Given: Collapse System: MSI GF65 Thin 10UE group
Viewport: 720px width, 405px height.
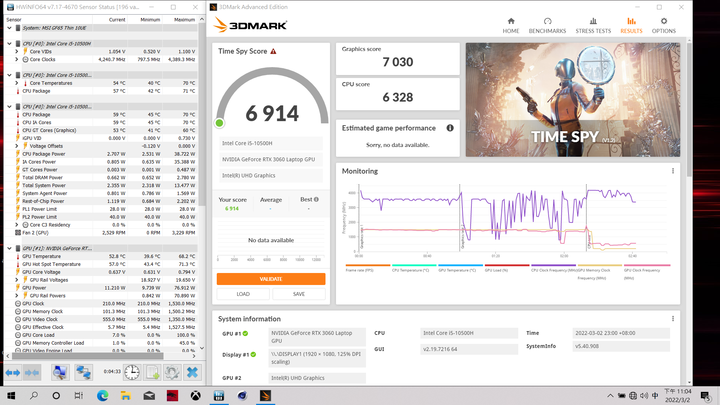Looking at the screenshot, I should (9, 28).
